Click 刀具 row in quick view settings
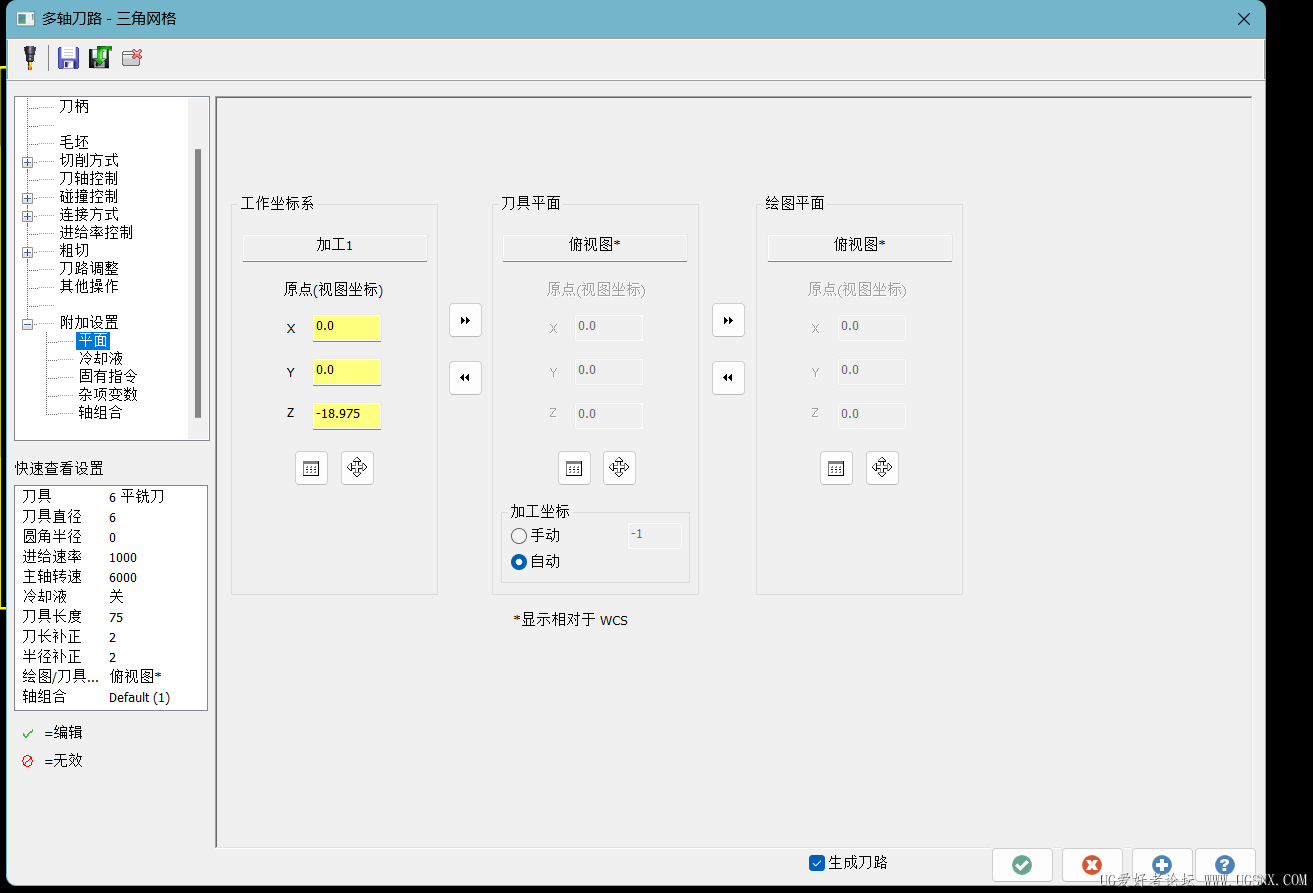The height and width of the screenshot is (893, 1313). (111, 497)
